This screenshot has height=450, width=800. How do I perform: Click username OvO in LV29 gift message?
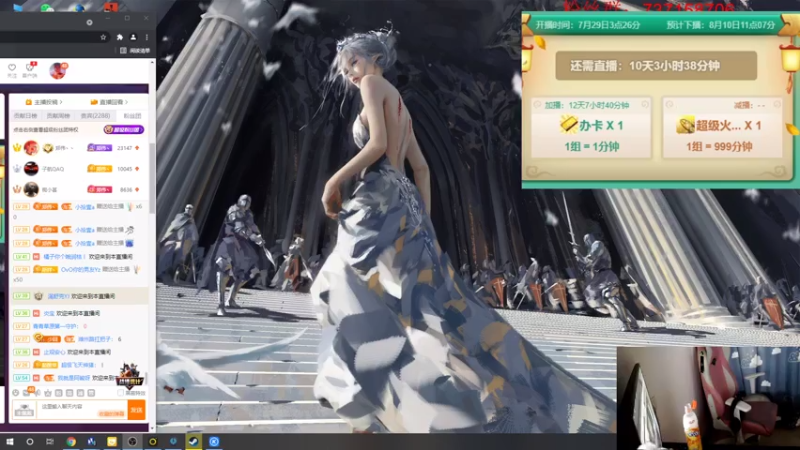click(81, 269)
